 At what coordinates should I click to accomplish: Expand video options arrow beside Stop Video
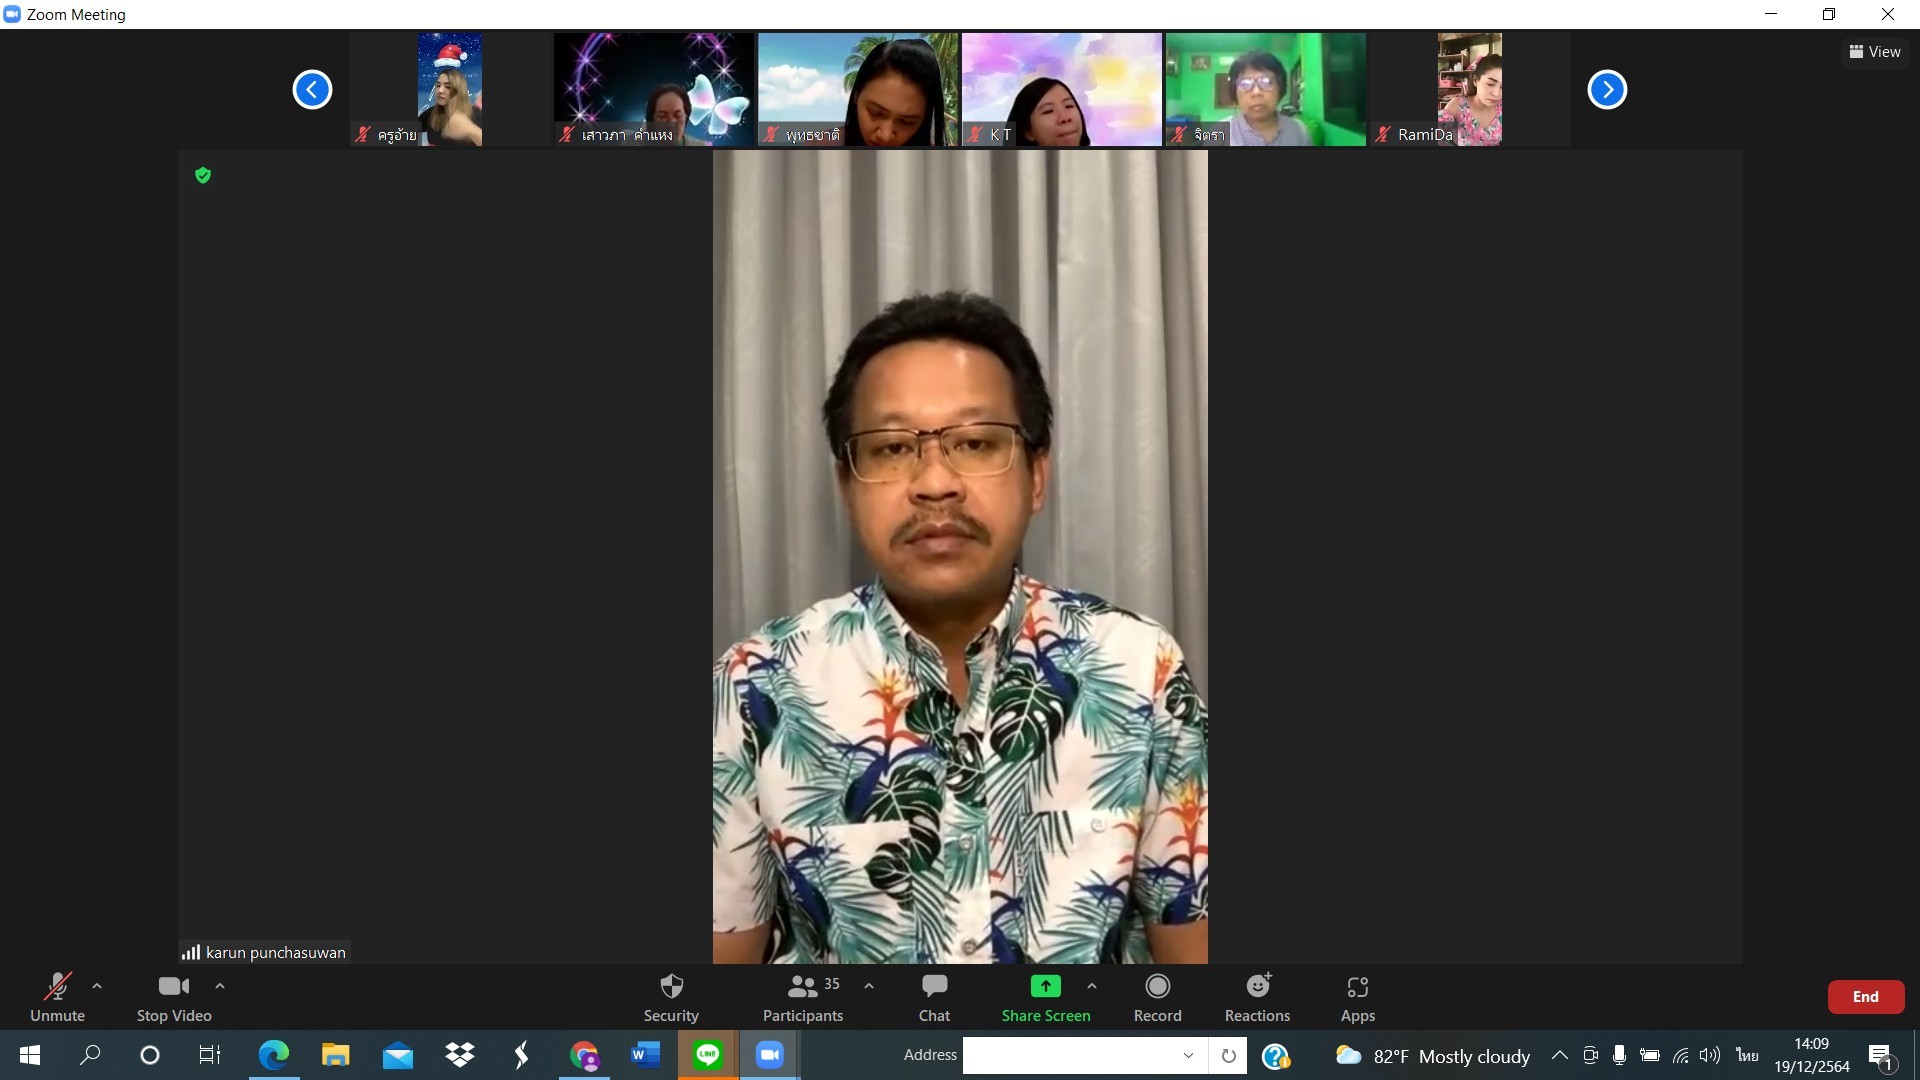click(220, 986)
